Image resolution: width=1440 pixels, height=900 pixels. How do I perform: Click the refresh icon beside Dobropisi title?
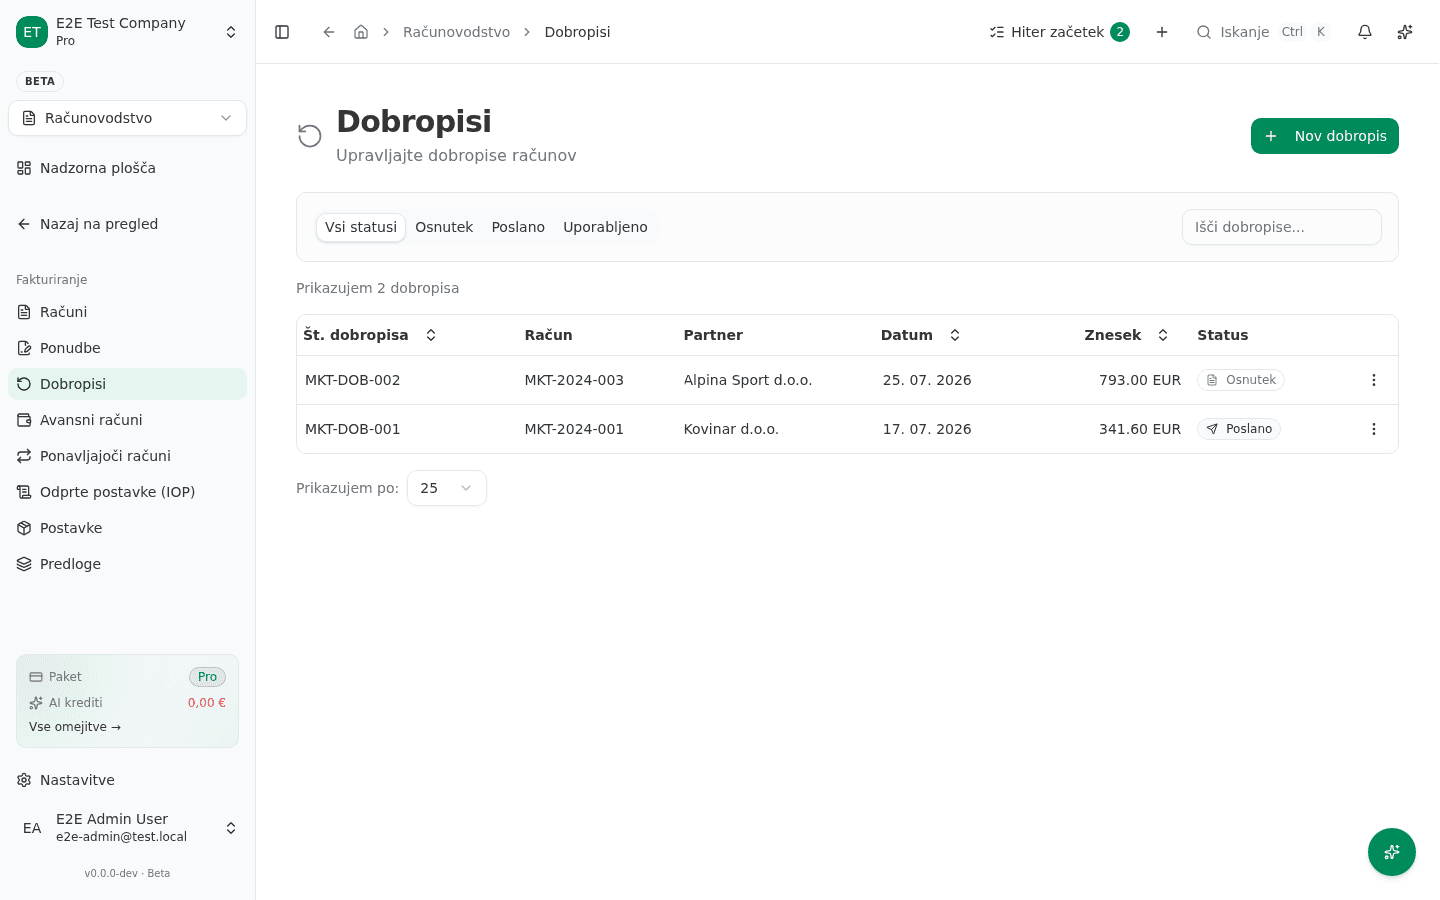click(310, 136)
